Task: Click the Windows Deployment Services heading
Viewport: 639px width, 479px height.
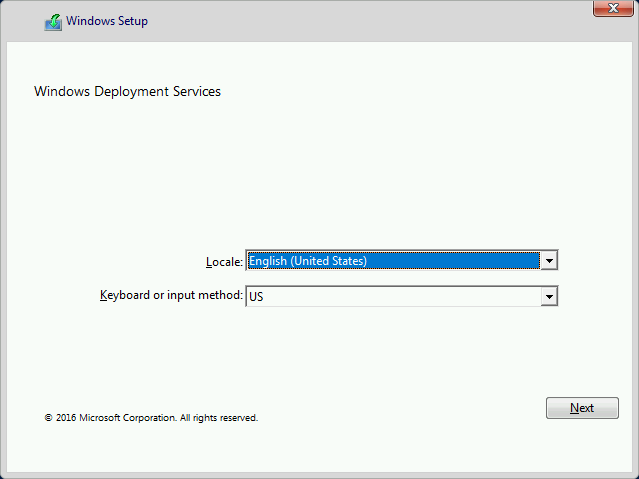Action: tap(127, 91)
